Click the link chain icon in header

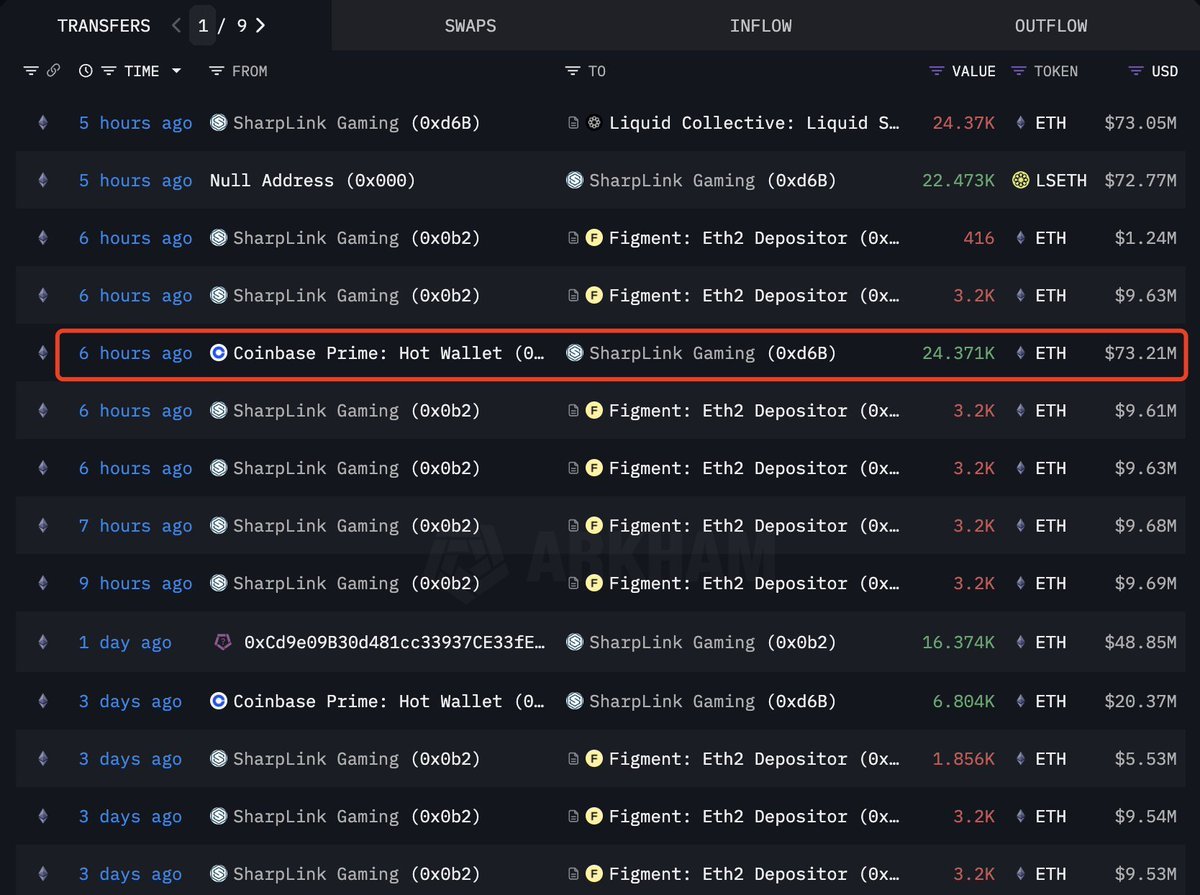(x=53, y=71)
